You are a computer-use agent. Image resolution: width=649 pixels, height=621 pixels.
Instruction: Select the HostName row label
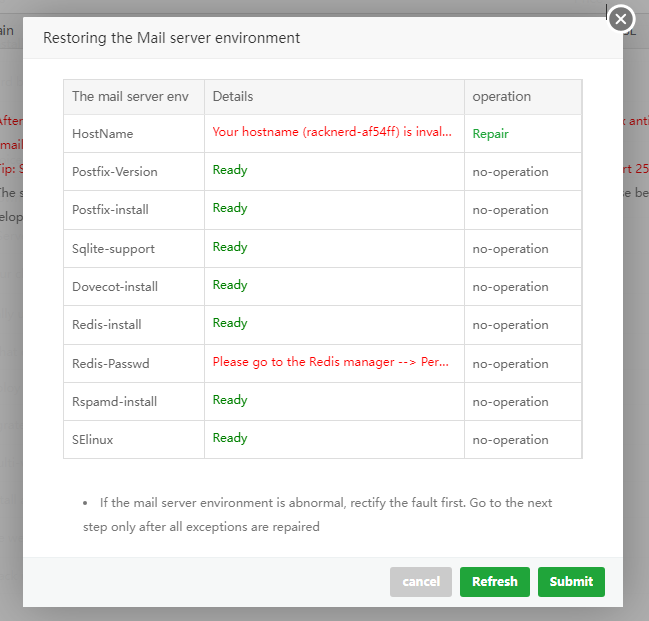point(102,133)
